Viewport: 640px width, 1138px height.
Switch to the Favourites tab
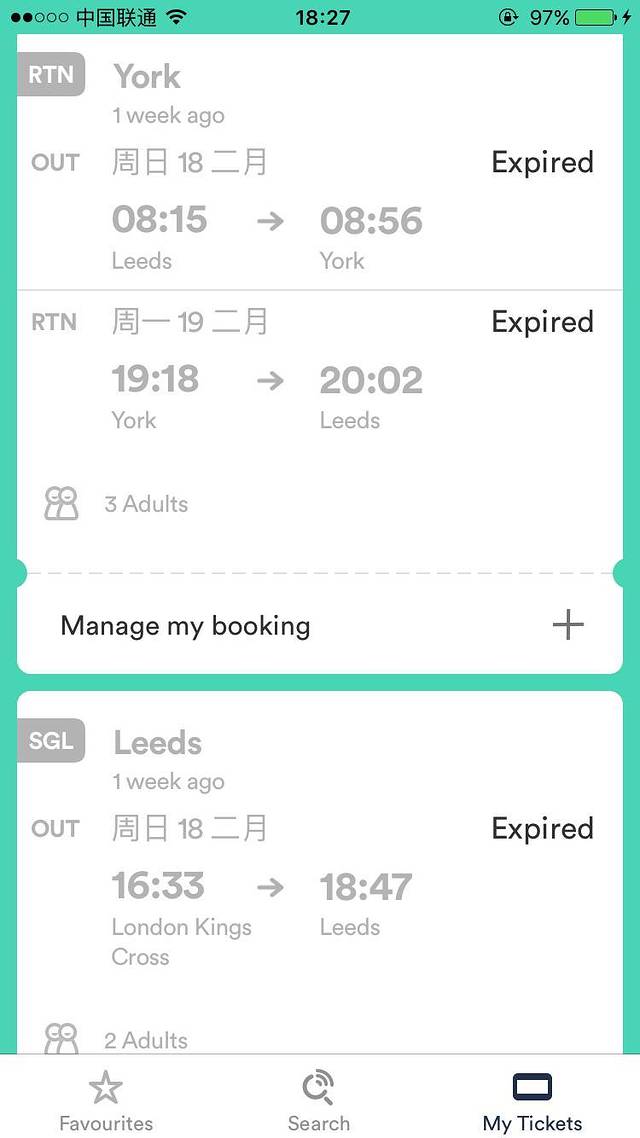pyautogui.click(x=106, y=1123)
